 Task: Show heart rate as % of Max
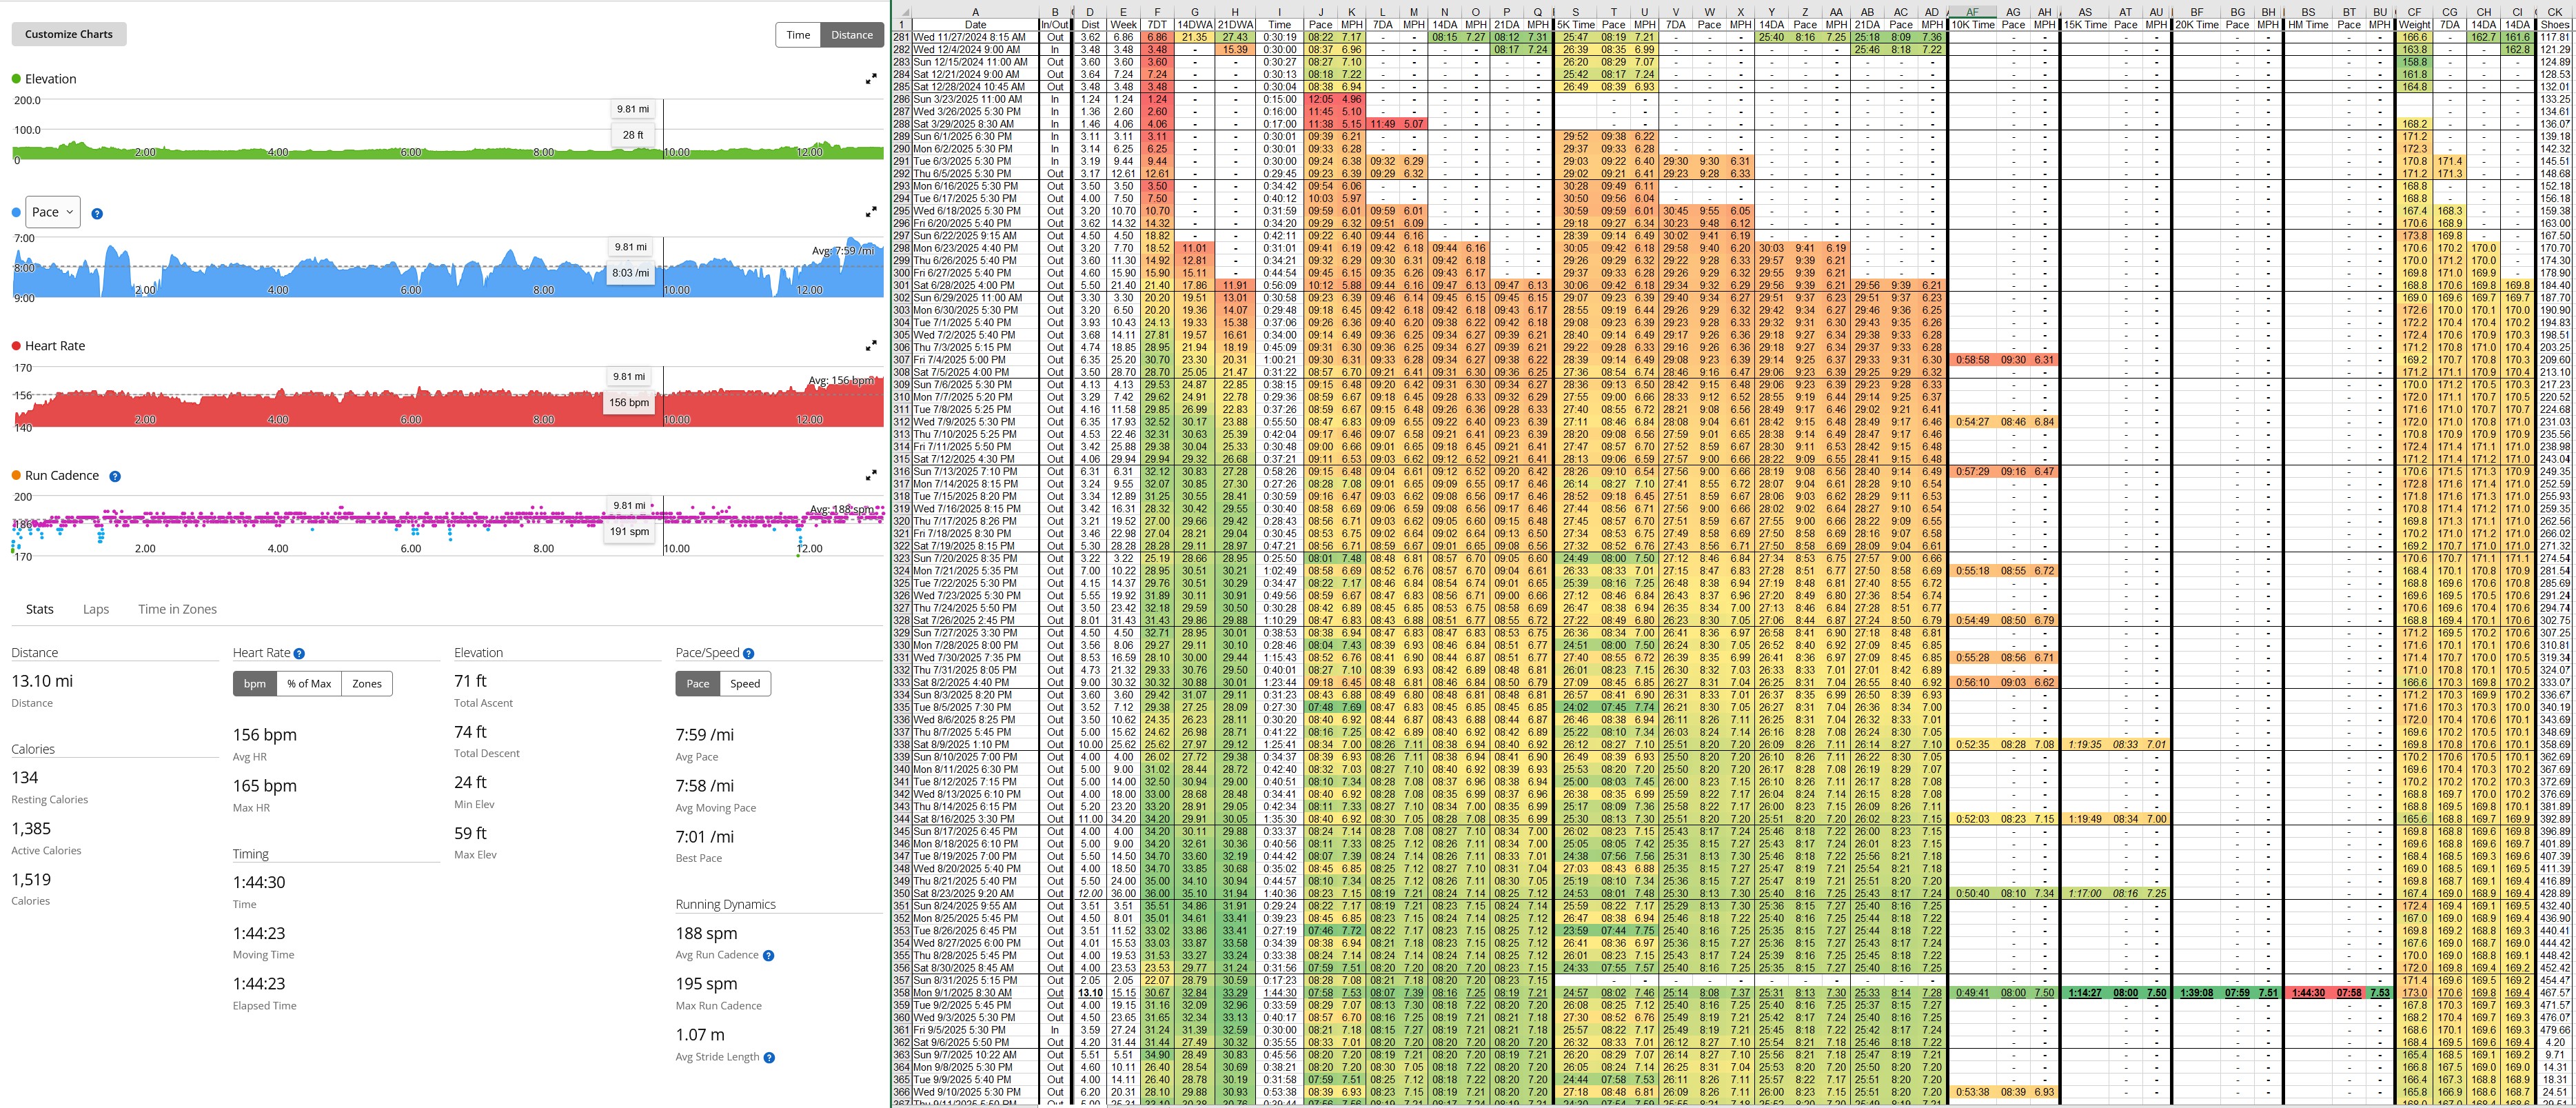(x=309, y=684)
